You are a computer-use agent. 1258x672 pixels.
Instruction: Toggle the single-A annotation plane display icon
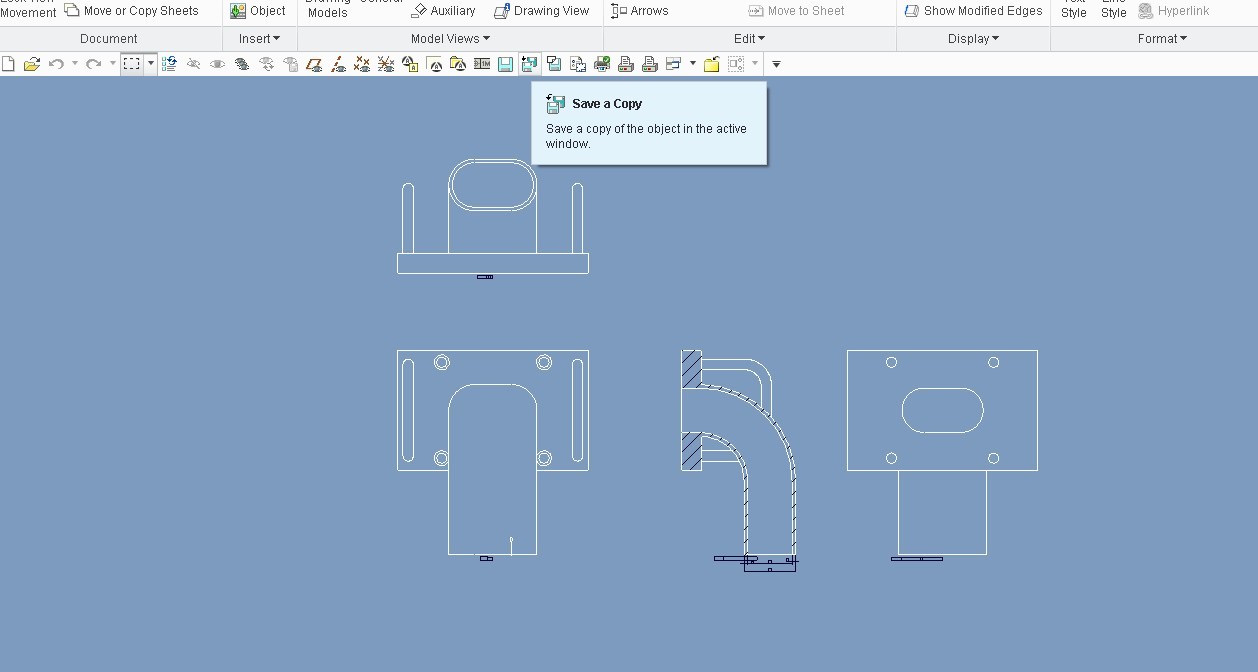(434, 64)
